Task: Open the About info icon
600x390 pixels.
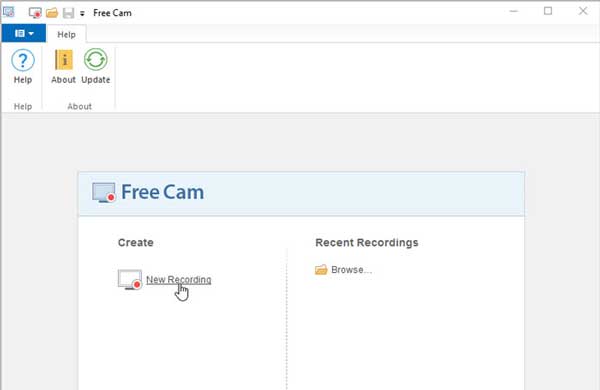Action: pos(64,60)
